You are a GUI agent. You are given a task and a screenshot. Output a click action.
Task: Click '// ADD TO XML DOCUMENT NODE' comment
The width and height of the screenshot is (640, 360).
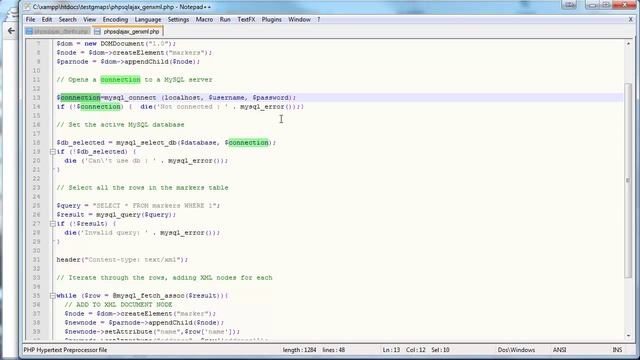point(118,304)
